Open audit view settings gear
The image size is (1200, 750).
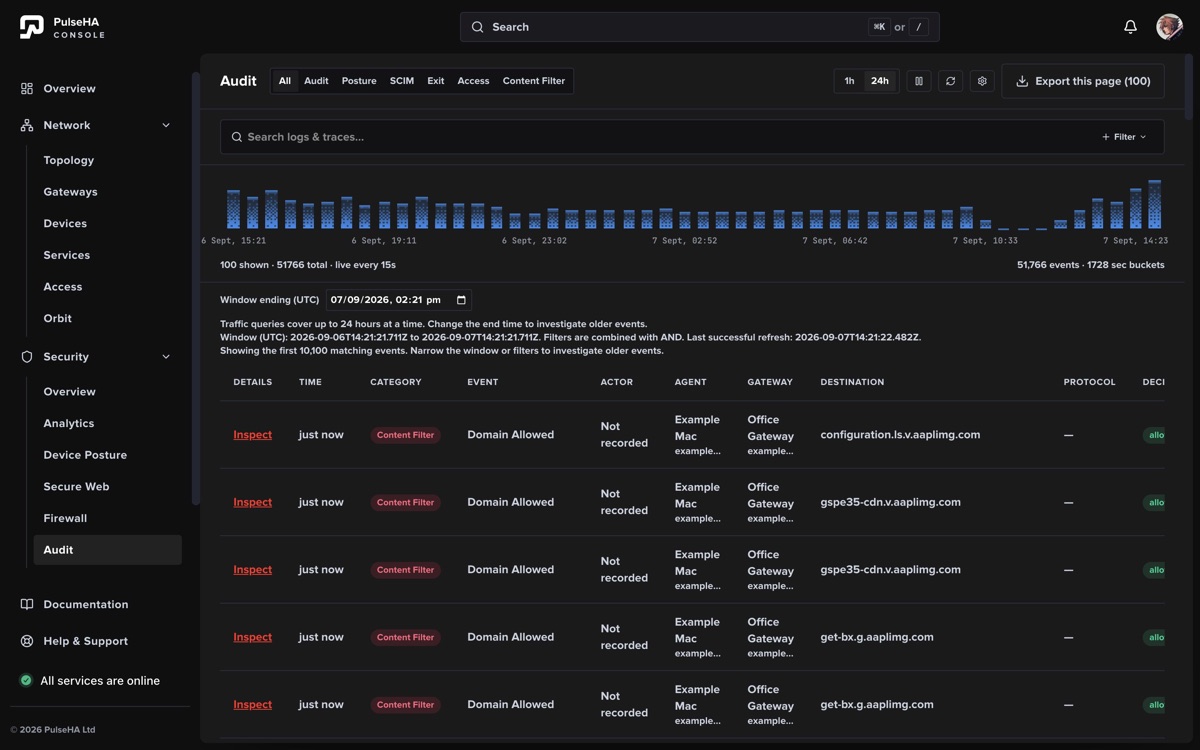(x=982, y=81)
